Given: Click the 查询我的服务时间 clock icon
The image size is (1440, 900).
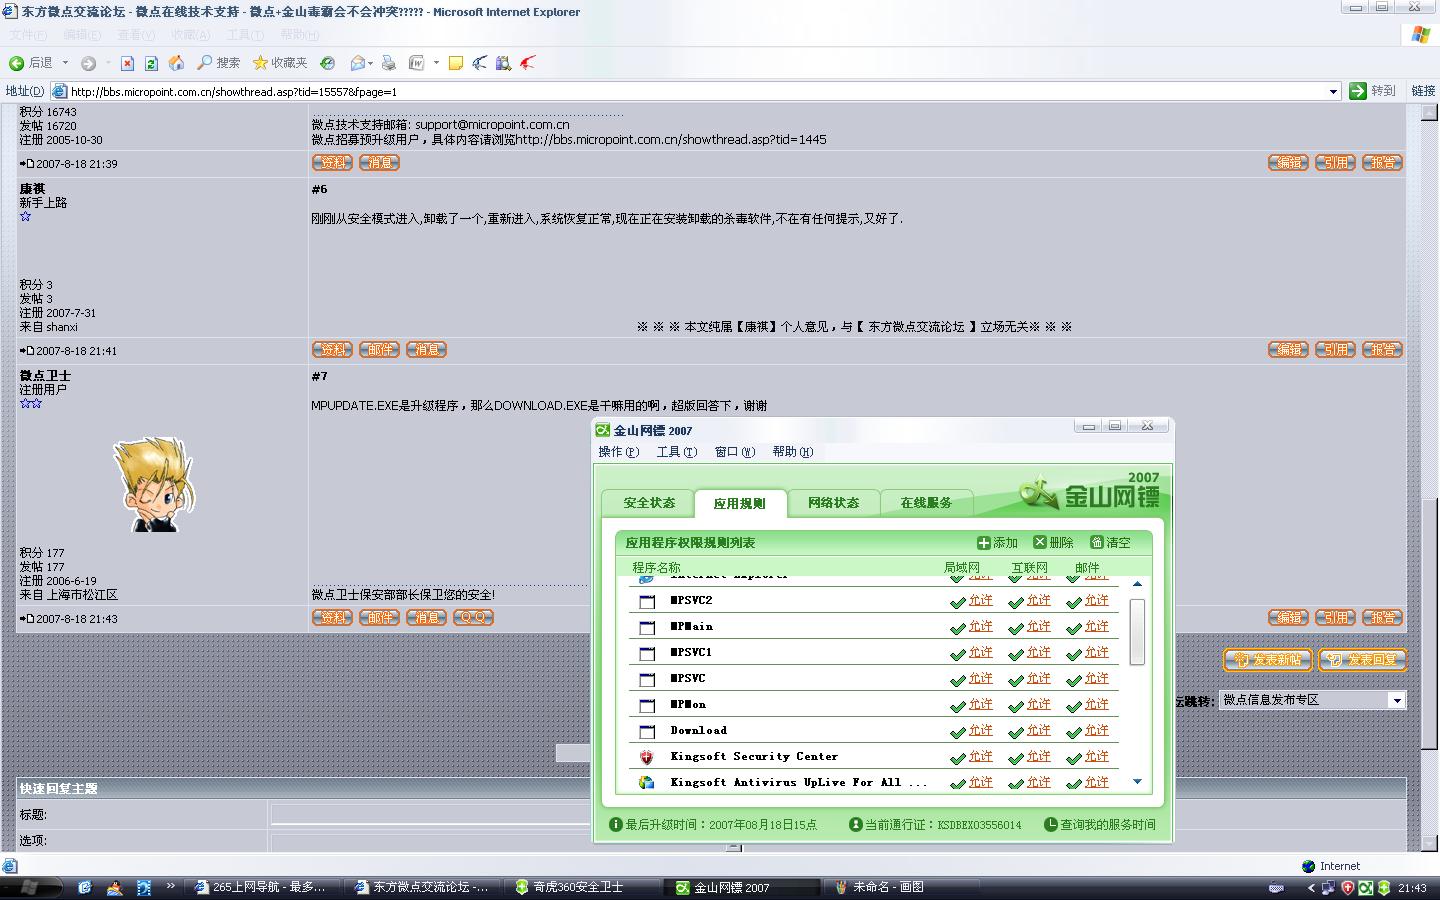Looking at the screenshot, I should coord(1051,825).
